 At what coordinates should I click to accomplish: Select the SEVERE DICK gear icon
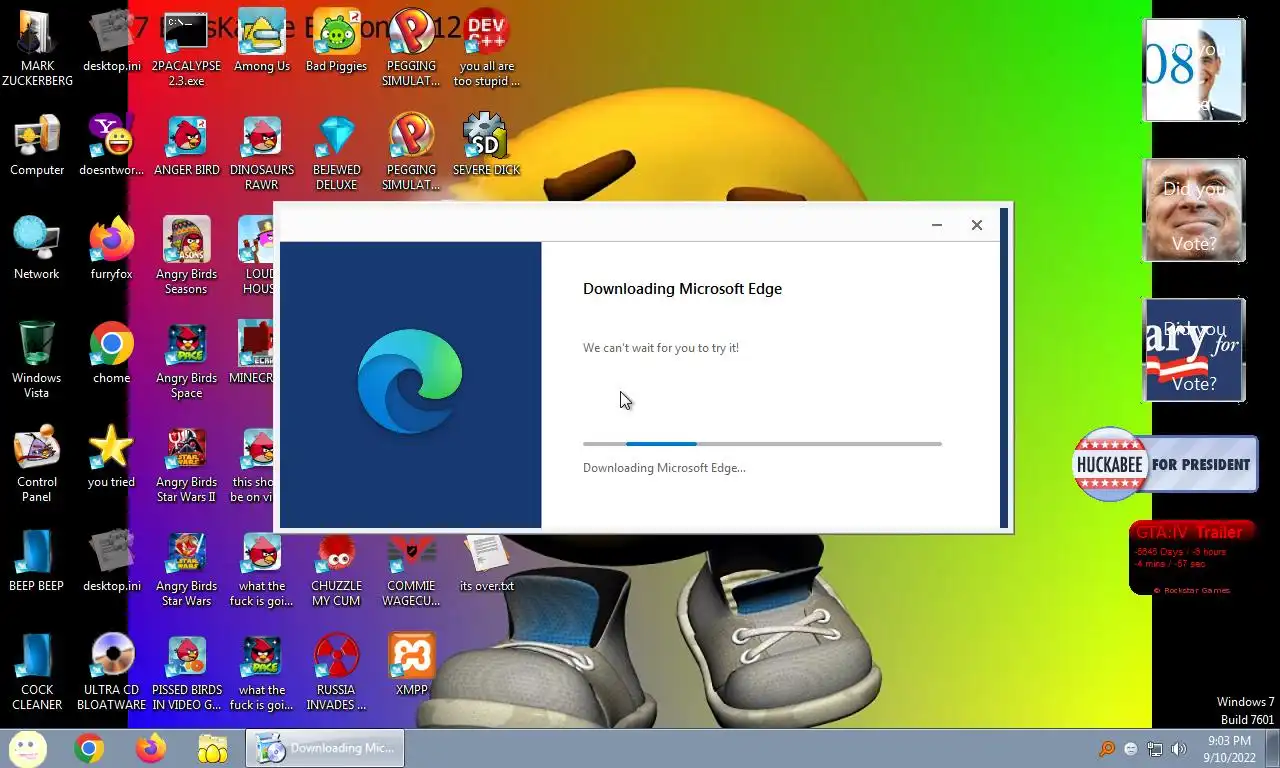pos(486,145)
